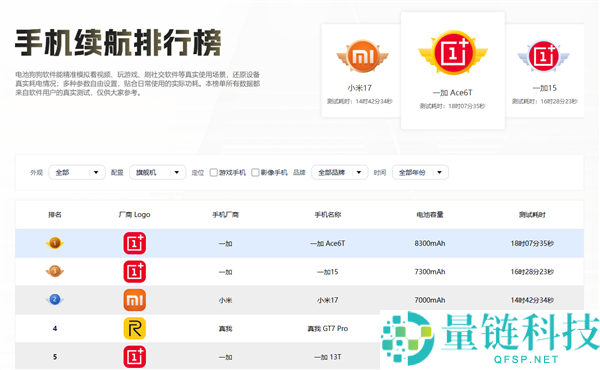Image resolution: width=600 pixels, height=370 pixels.
Task: Open the 一加 Ace6T top card title
Action: coord(452,93)
